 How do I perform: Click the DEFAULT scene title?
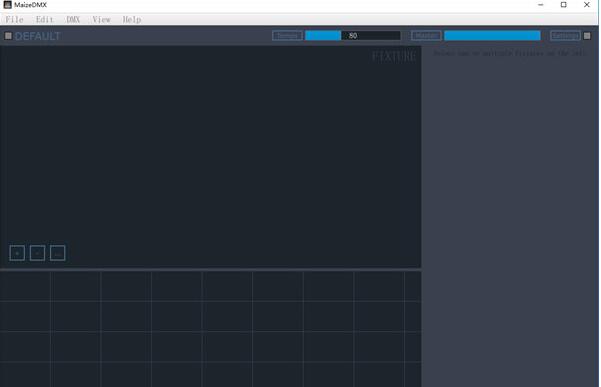[38, 36]
